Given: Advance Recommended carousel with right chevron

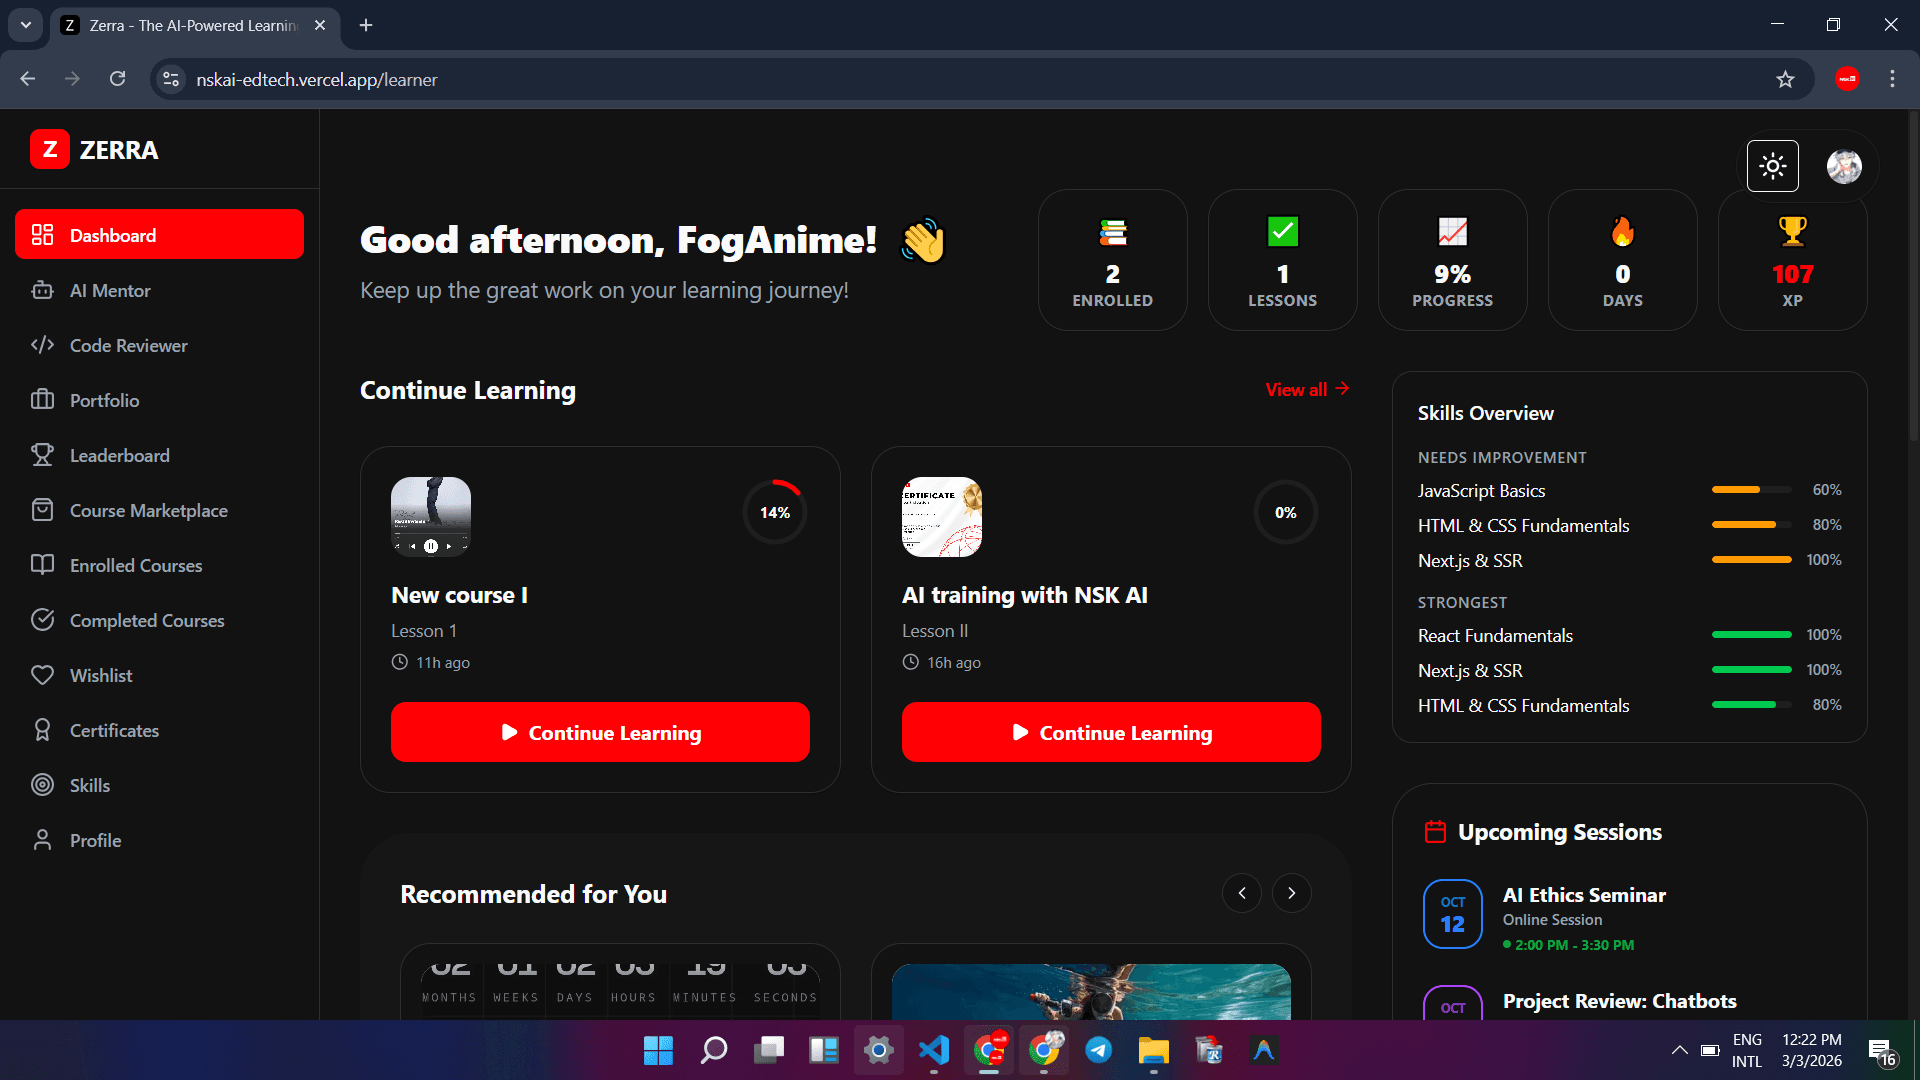Looking at the screenshot, I should pos(1291,893).
